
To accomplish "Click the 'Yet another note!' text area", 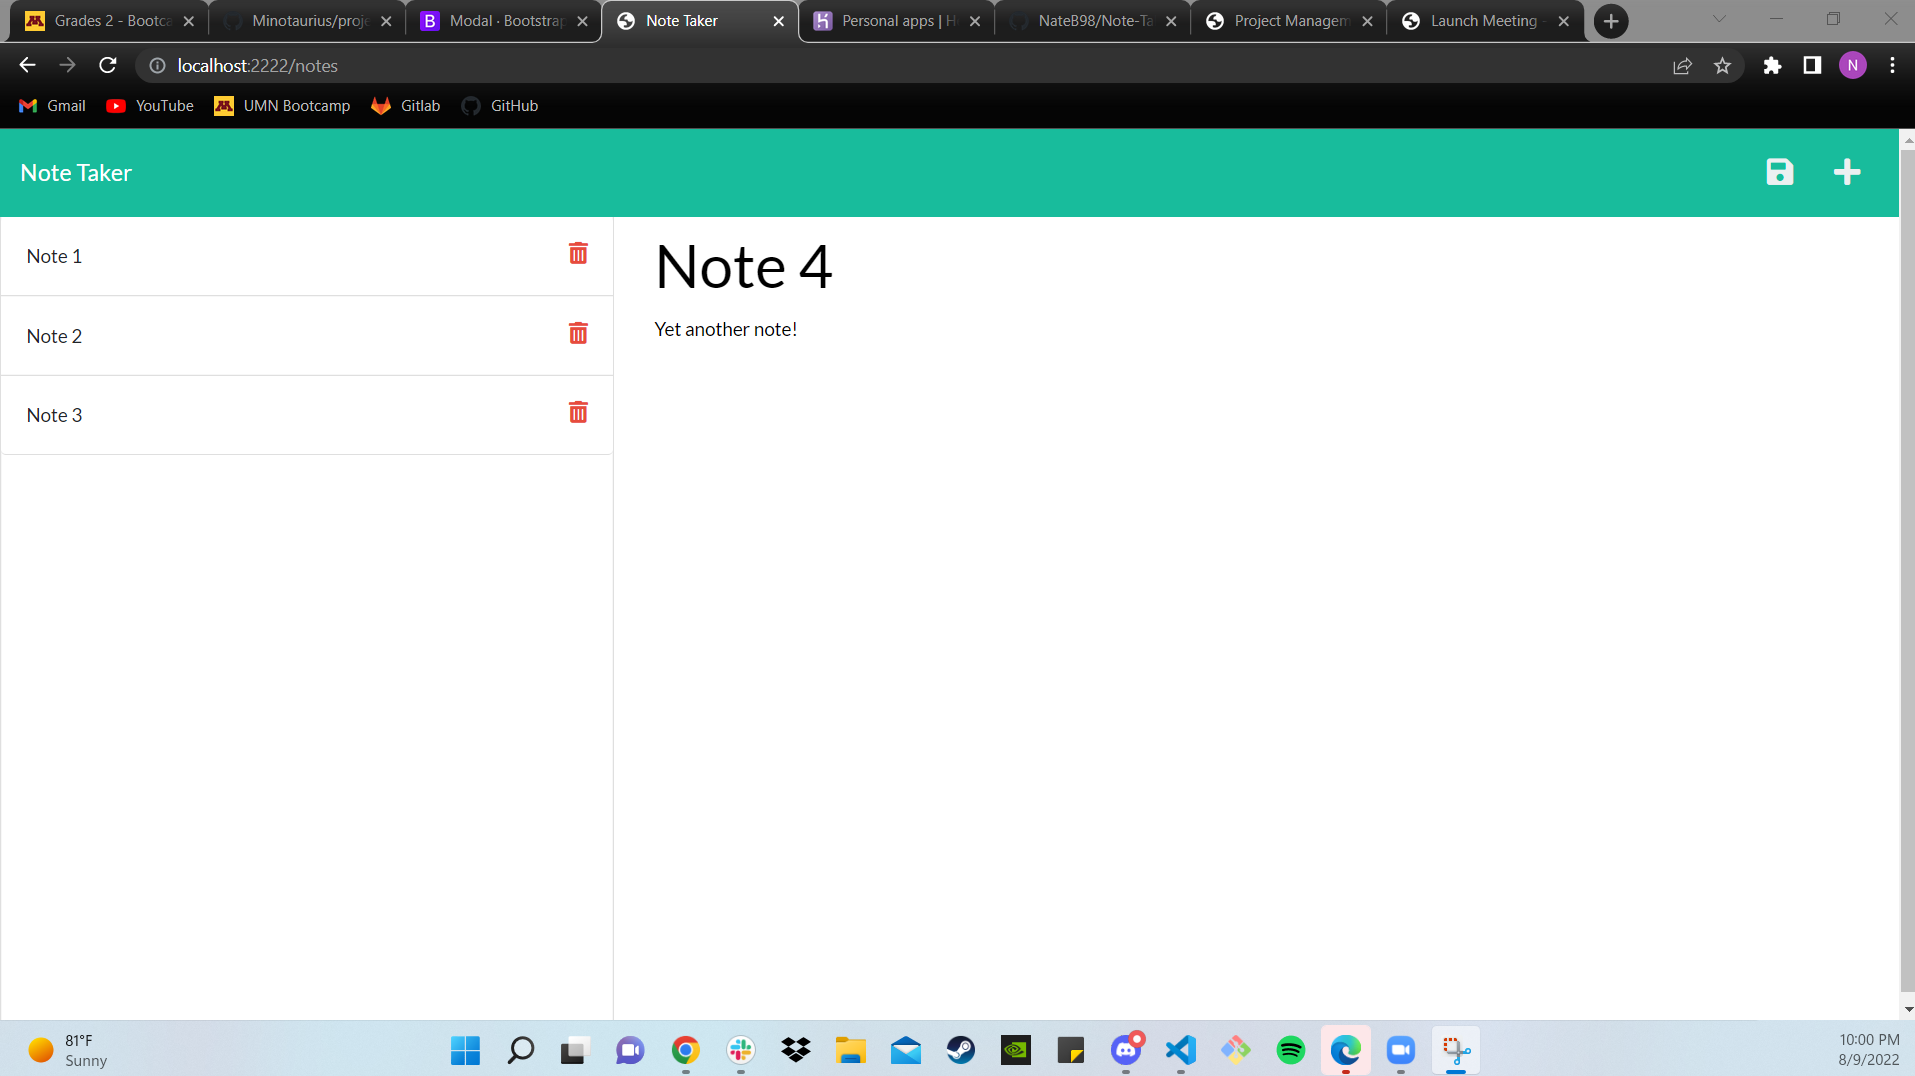I will point(726,330).
